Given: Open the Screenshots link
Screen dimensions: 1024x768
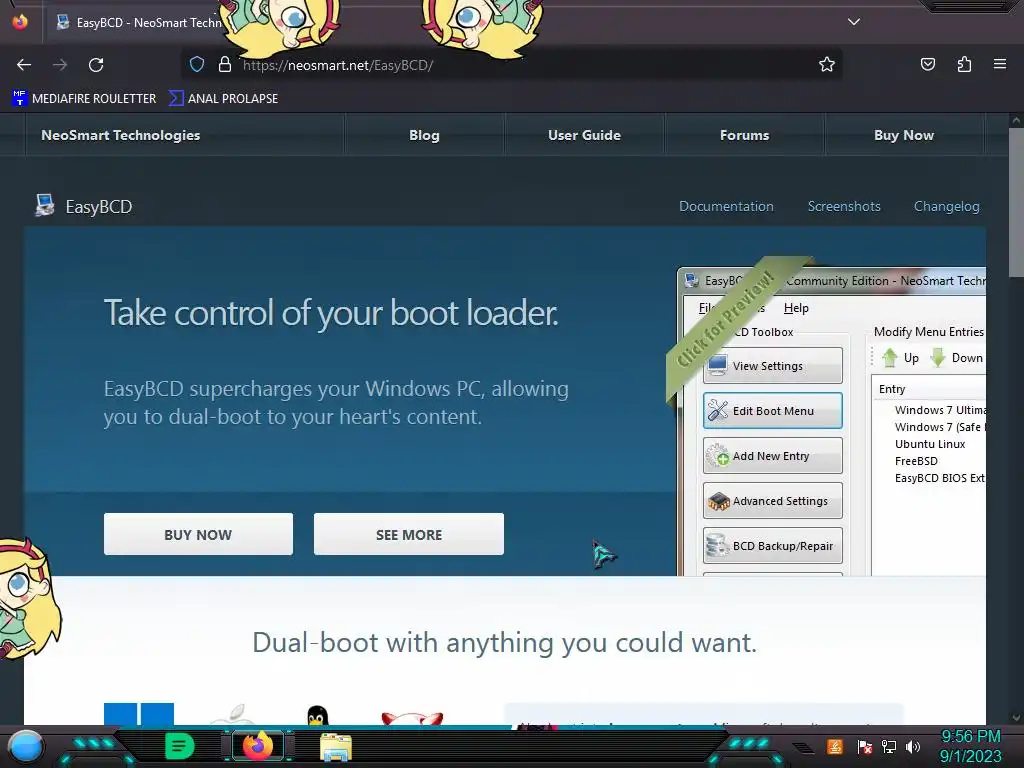Looking at the screenshot, I should click(844, 206).
